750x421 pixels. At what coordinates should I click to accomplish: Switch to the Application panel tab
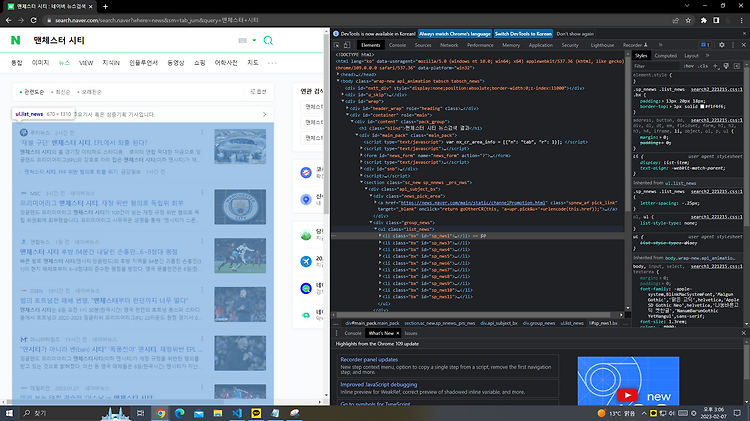coord(540,45)
